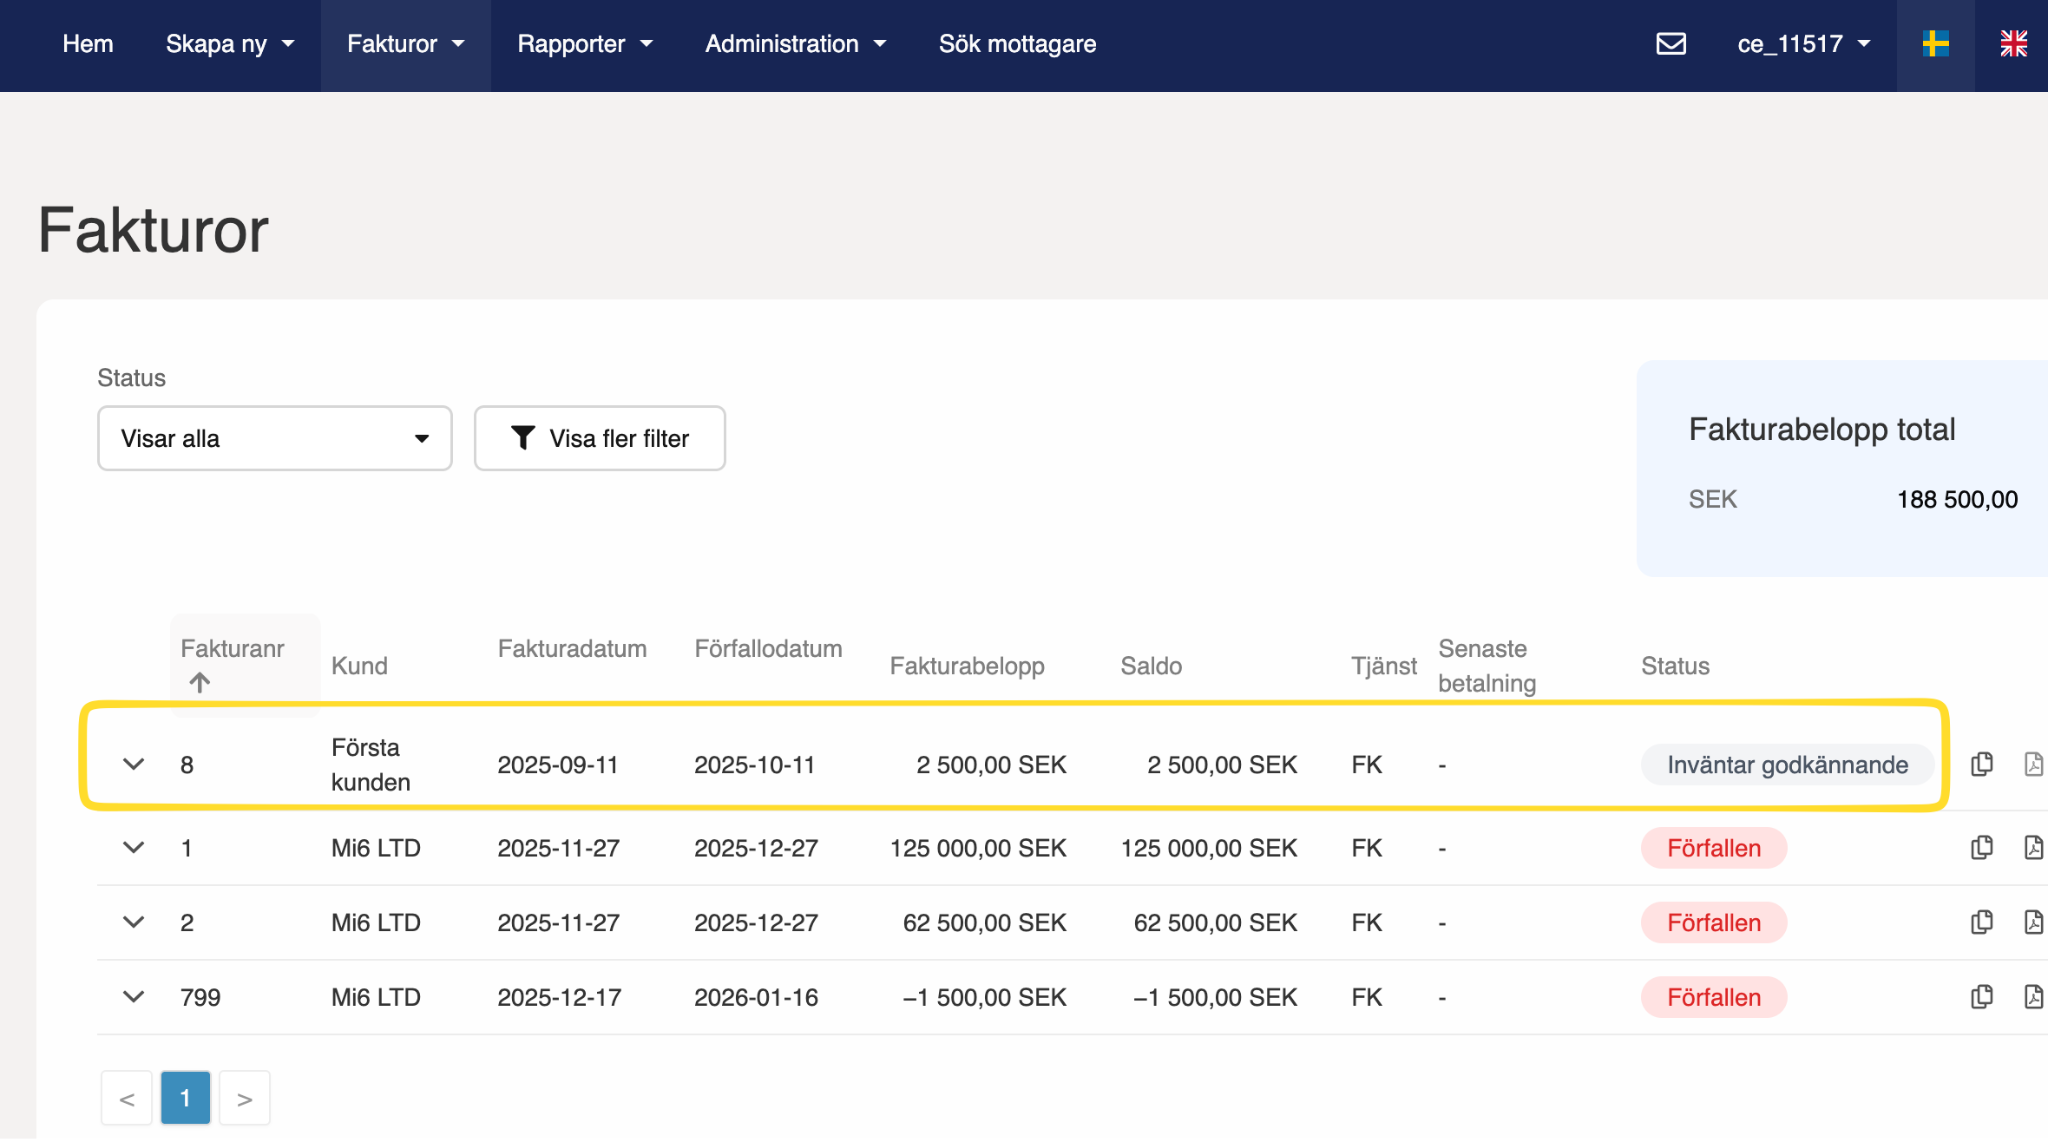Image resolution: width=2048 pixels, height=1139 pixels.
Task: Click 'Visa fler filter' button
Action: tap(599, 438)
